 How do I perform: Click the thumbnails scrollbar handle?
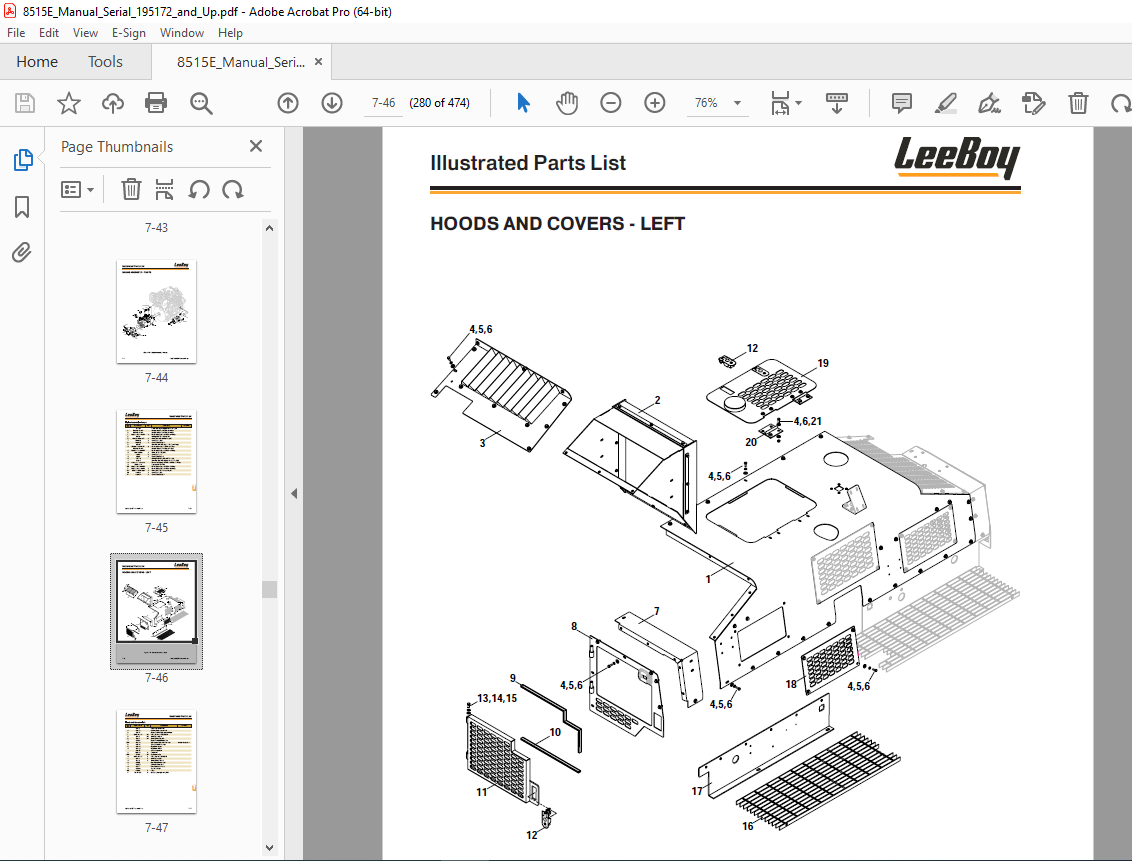[269, 589]
